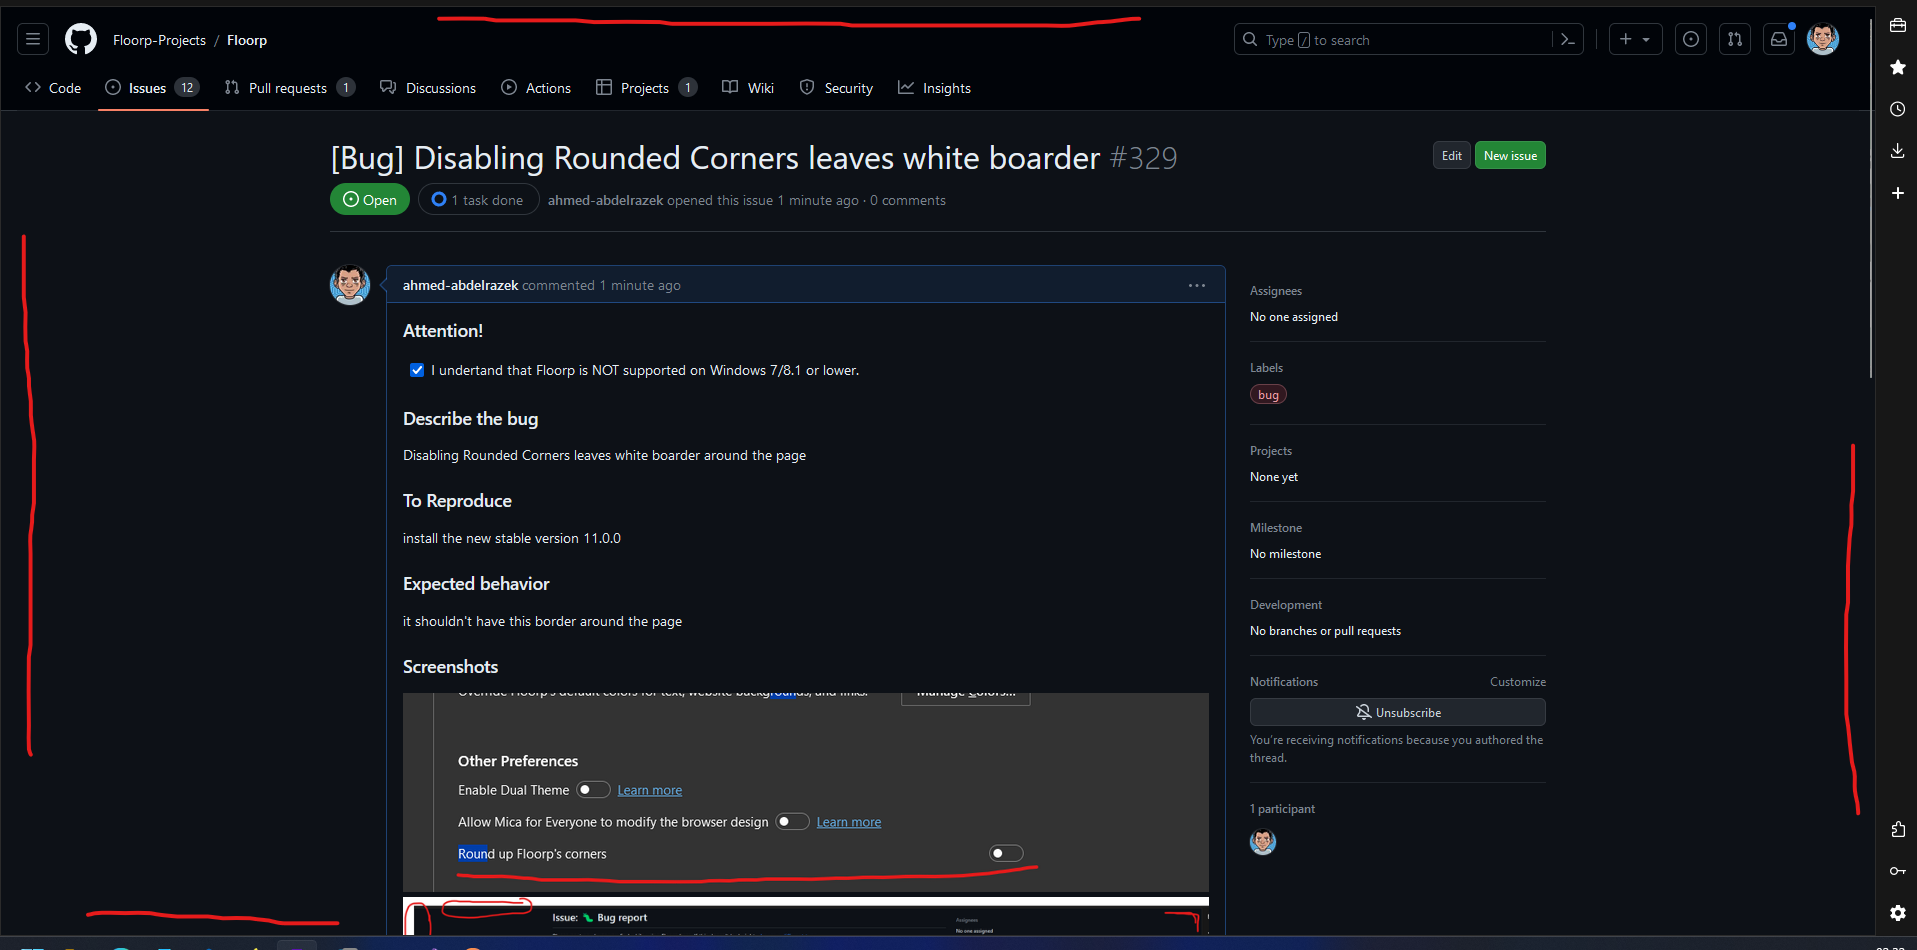Open the downloads icon in browser sidebar
This screenshot has height=950, width=1917.
coord(1897,151)
